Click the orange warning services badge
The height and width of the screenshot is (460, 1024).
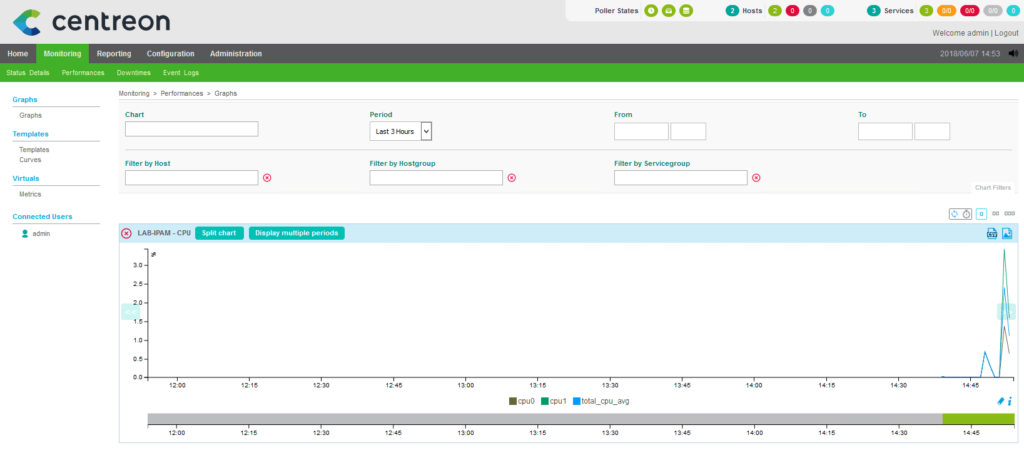pyautogui.click(x=947, y=10)
